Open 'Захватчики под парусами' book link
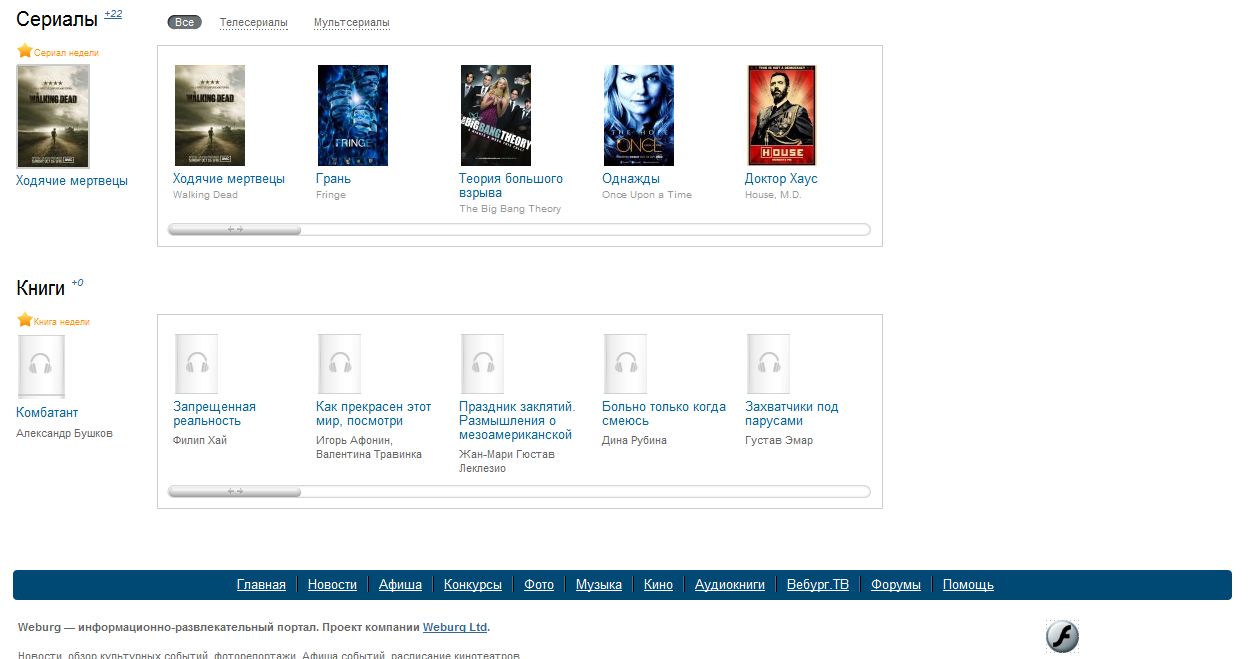Screen dimensions: 1251x659 click(792, 414)
